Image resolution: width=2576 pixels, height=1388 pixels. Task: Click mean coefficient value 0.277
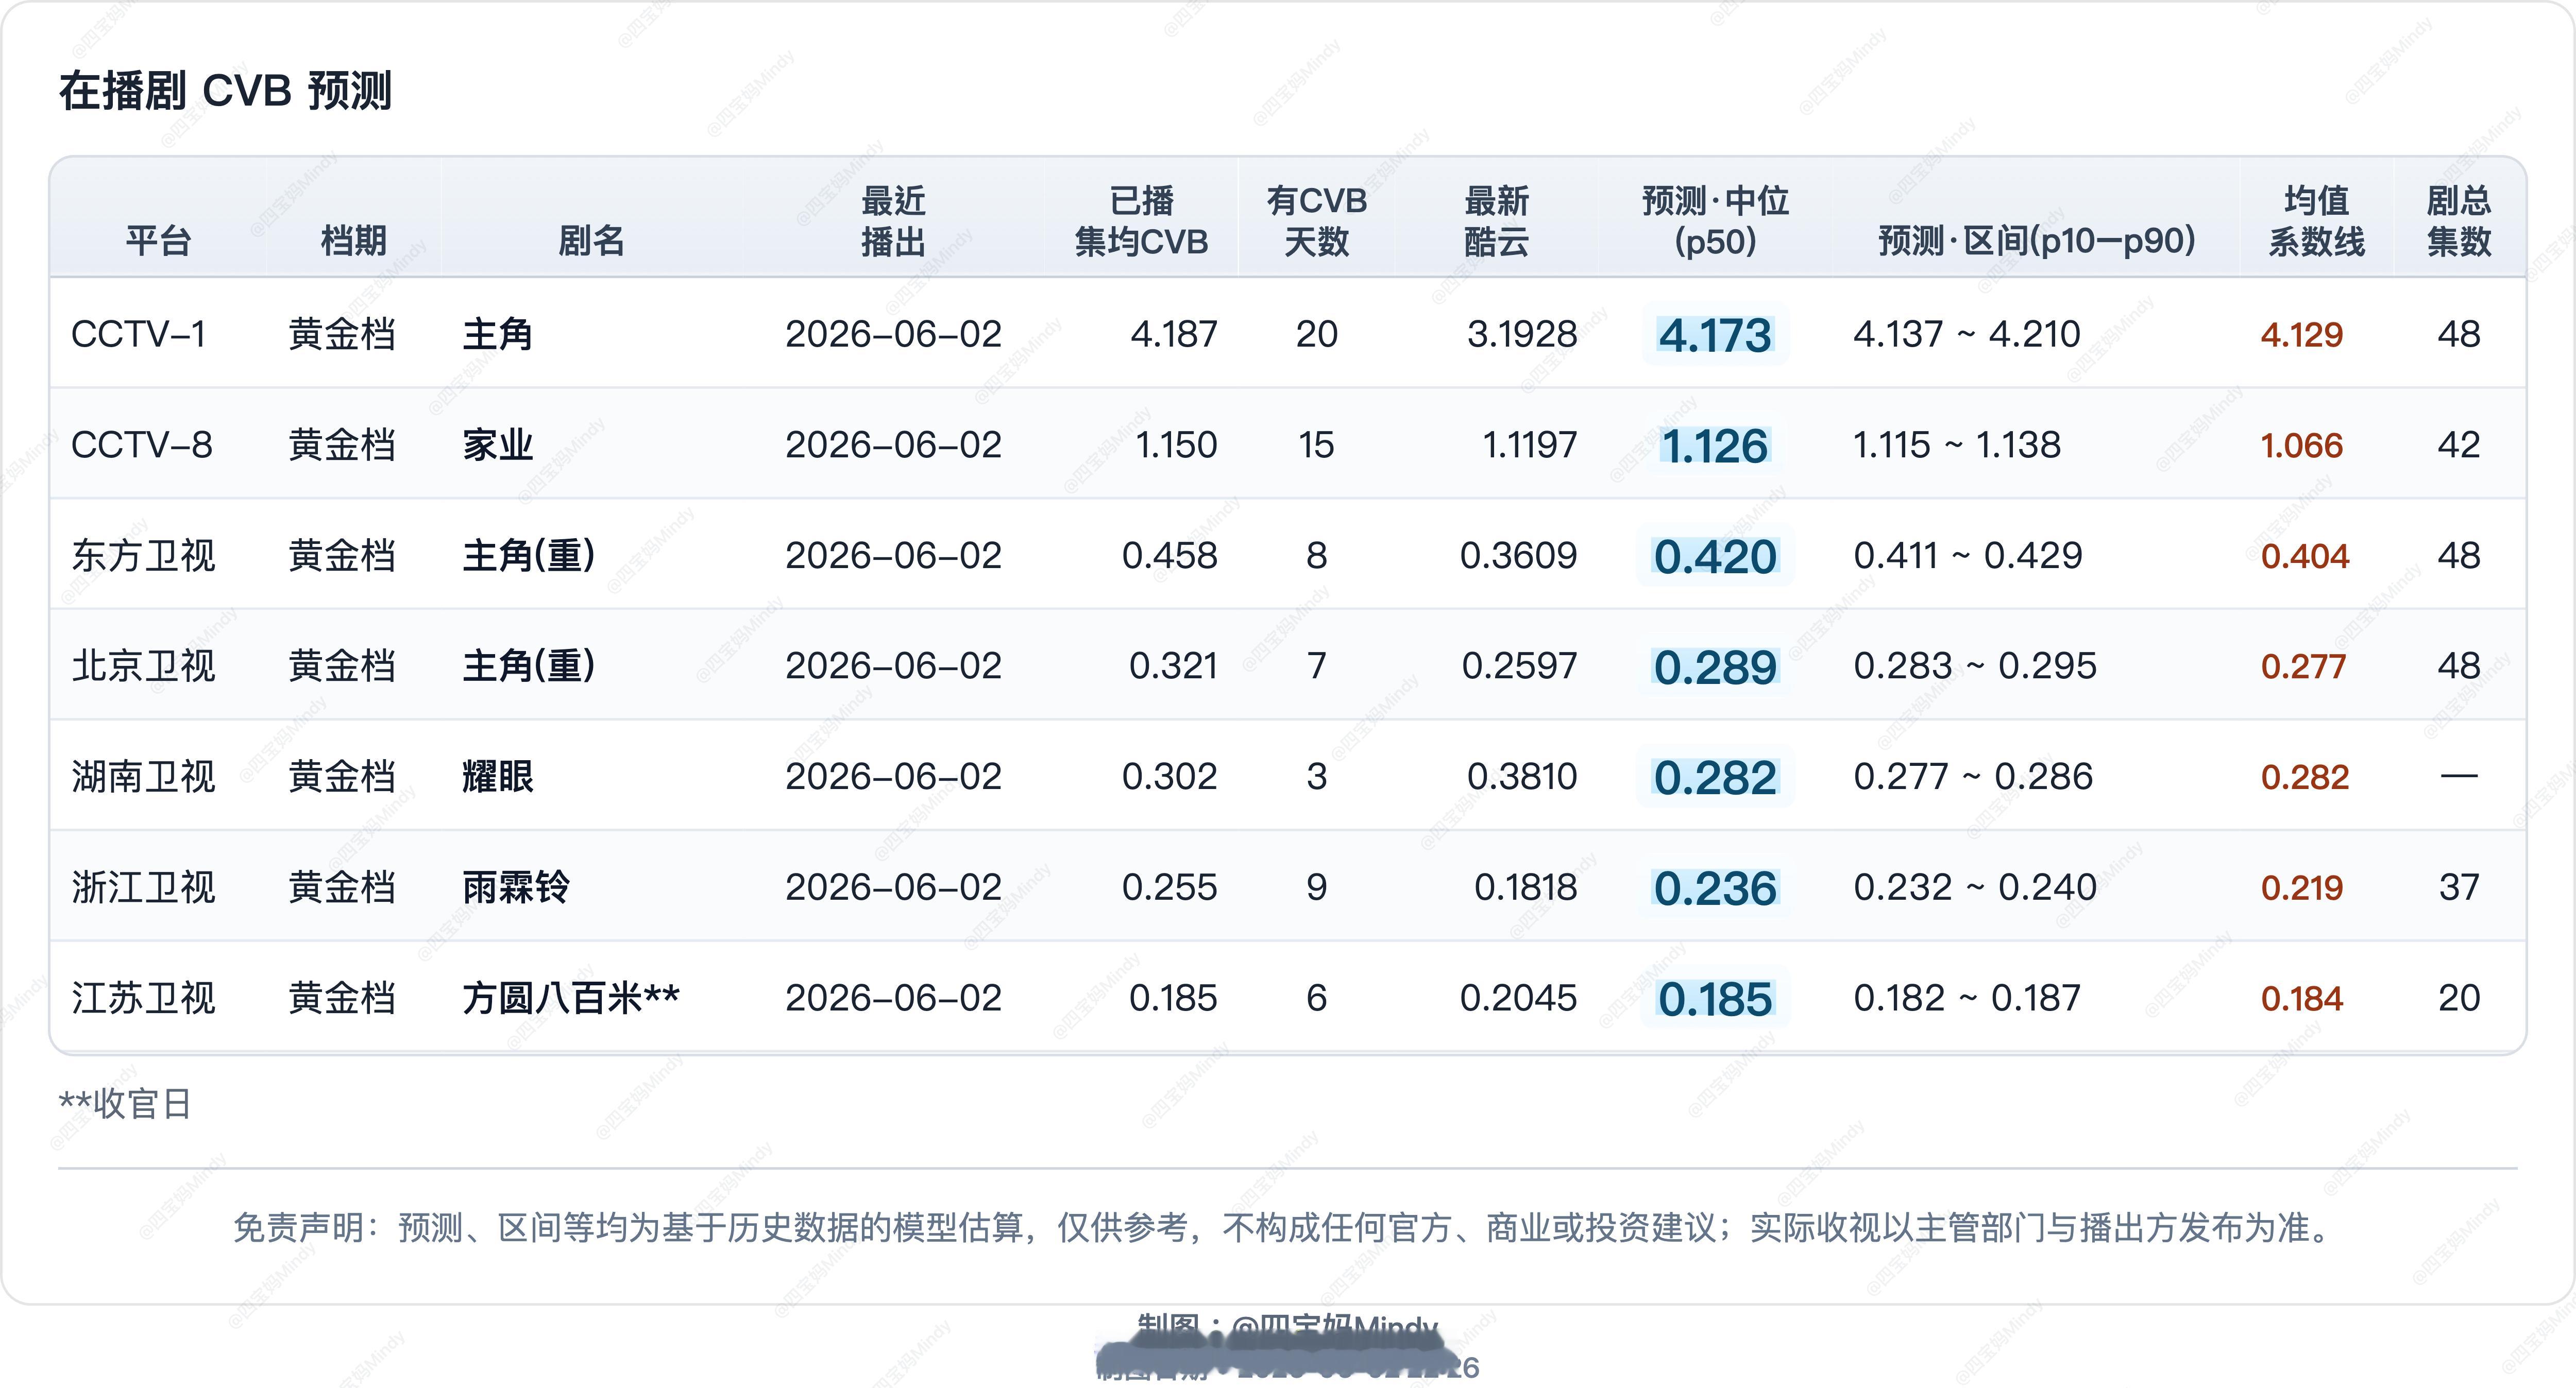tap(2303, 667)
